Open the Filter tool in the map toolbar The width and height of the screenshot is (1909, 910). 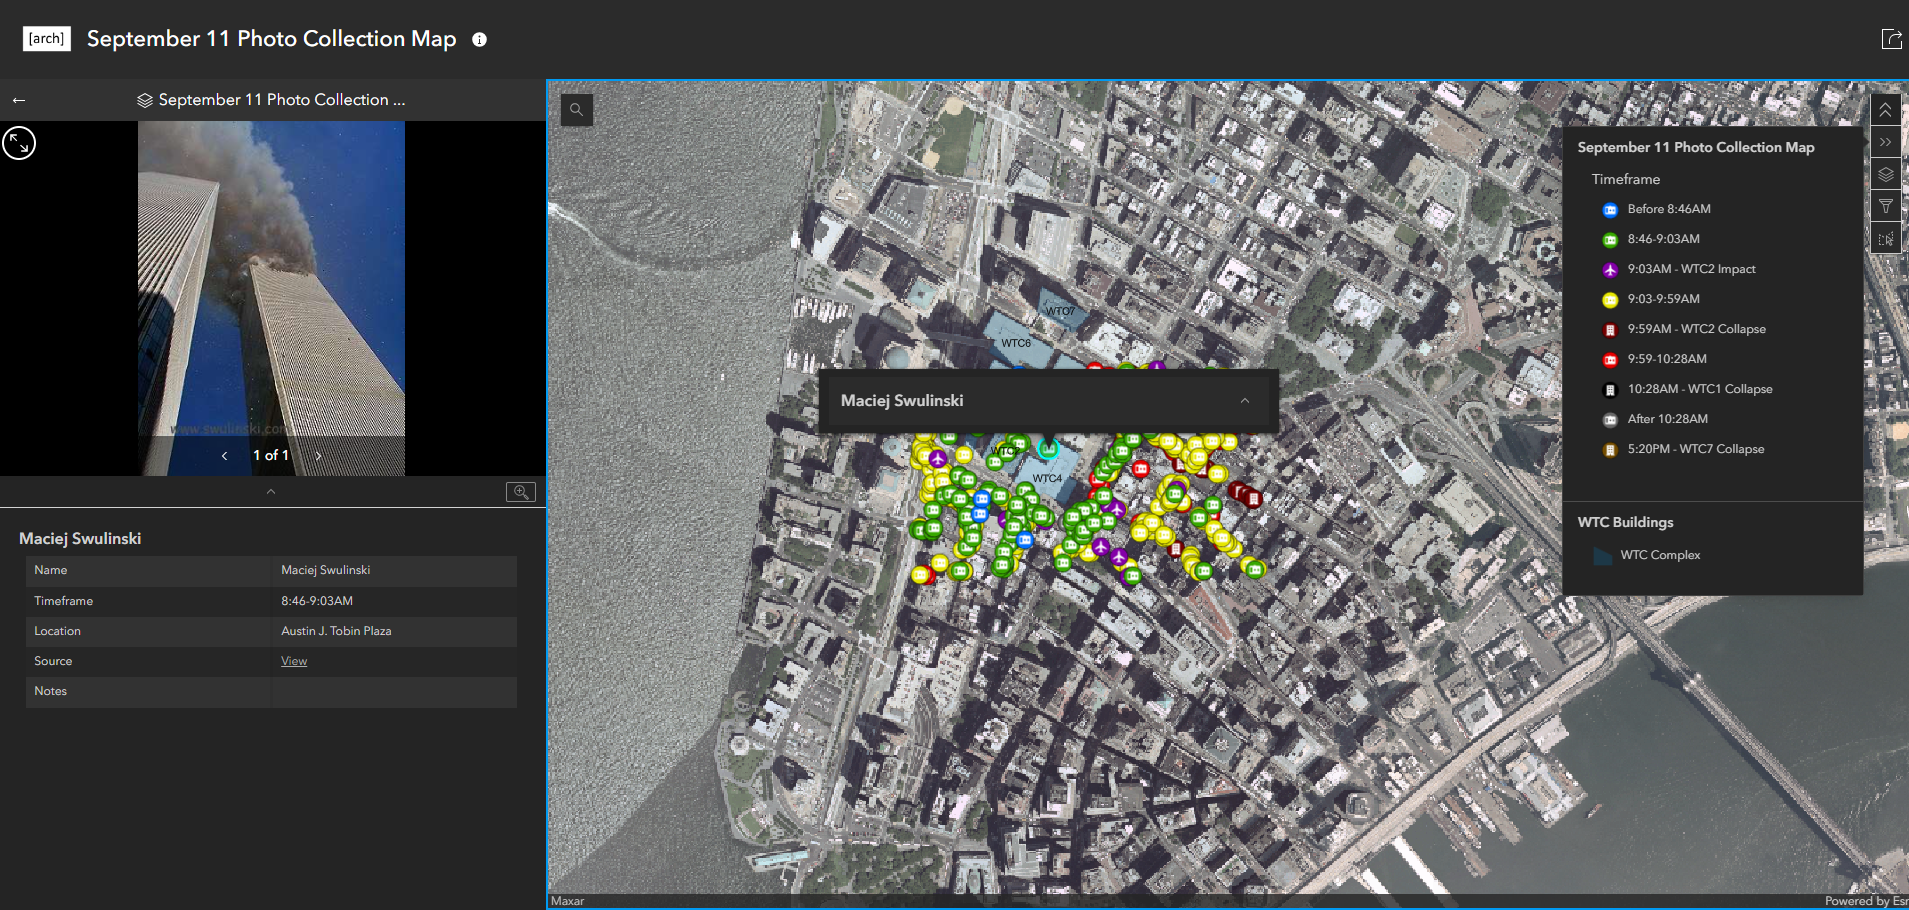(x=1886, y=206)
